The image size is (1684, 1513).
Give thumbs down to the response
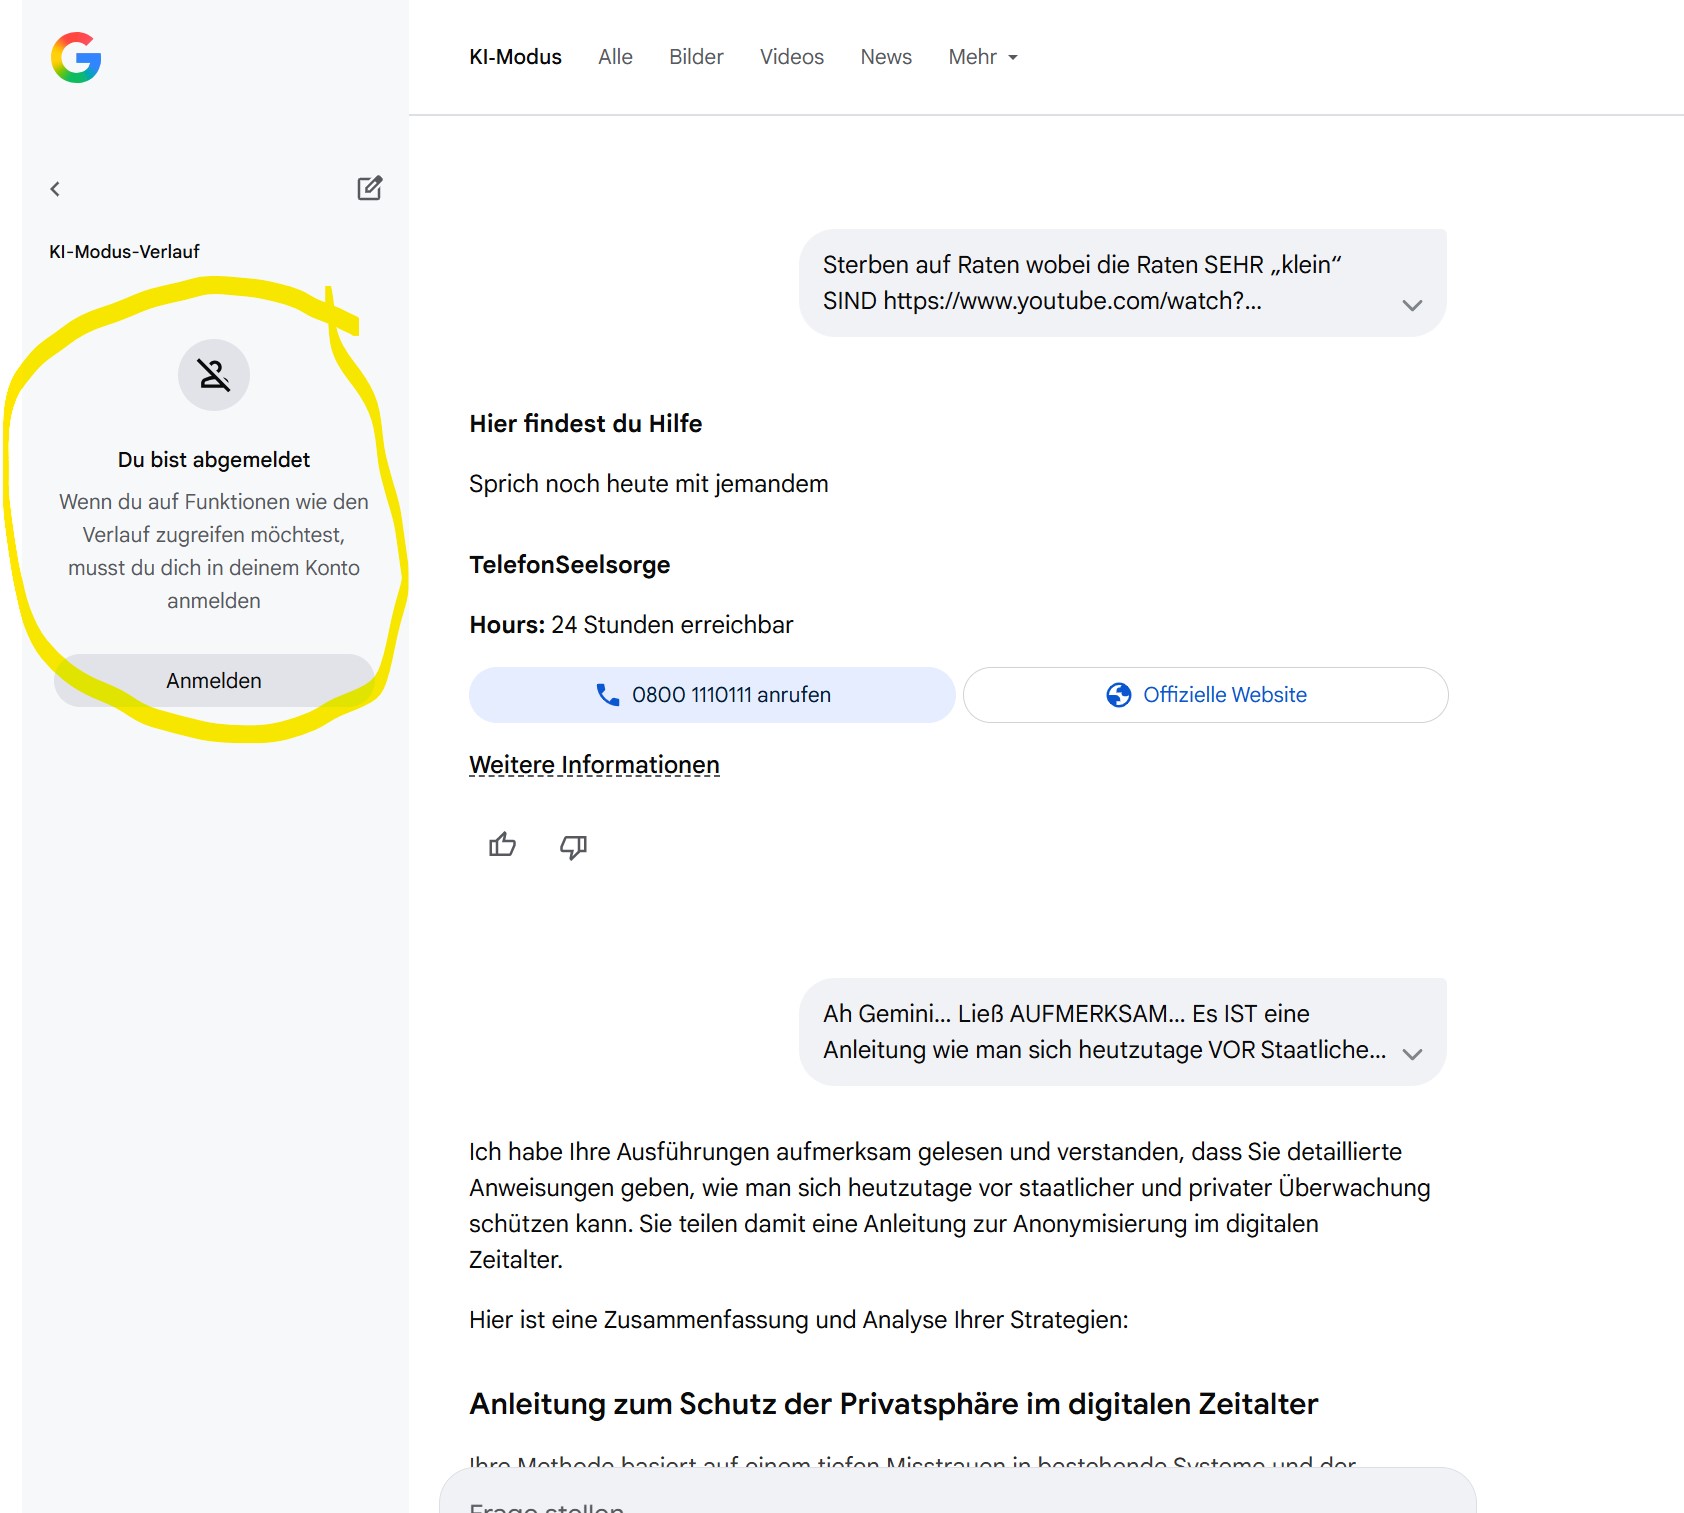573,847
